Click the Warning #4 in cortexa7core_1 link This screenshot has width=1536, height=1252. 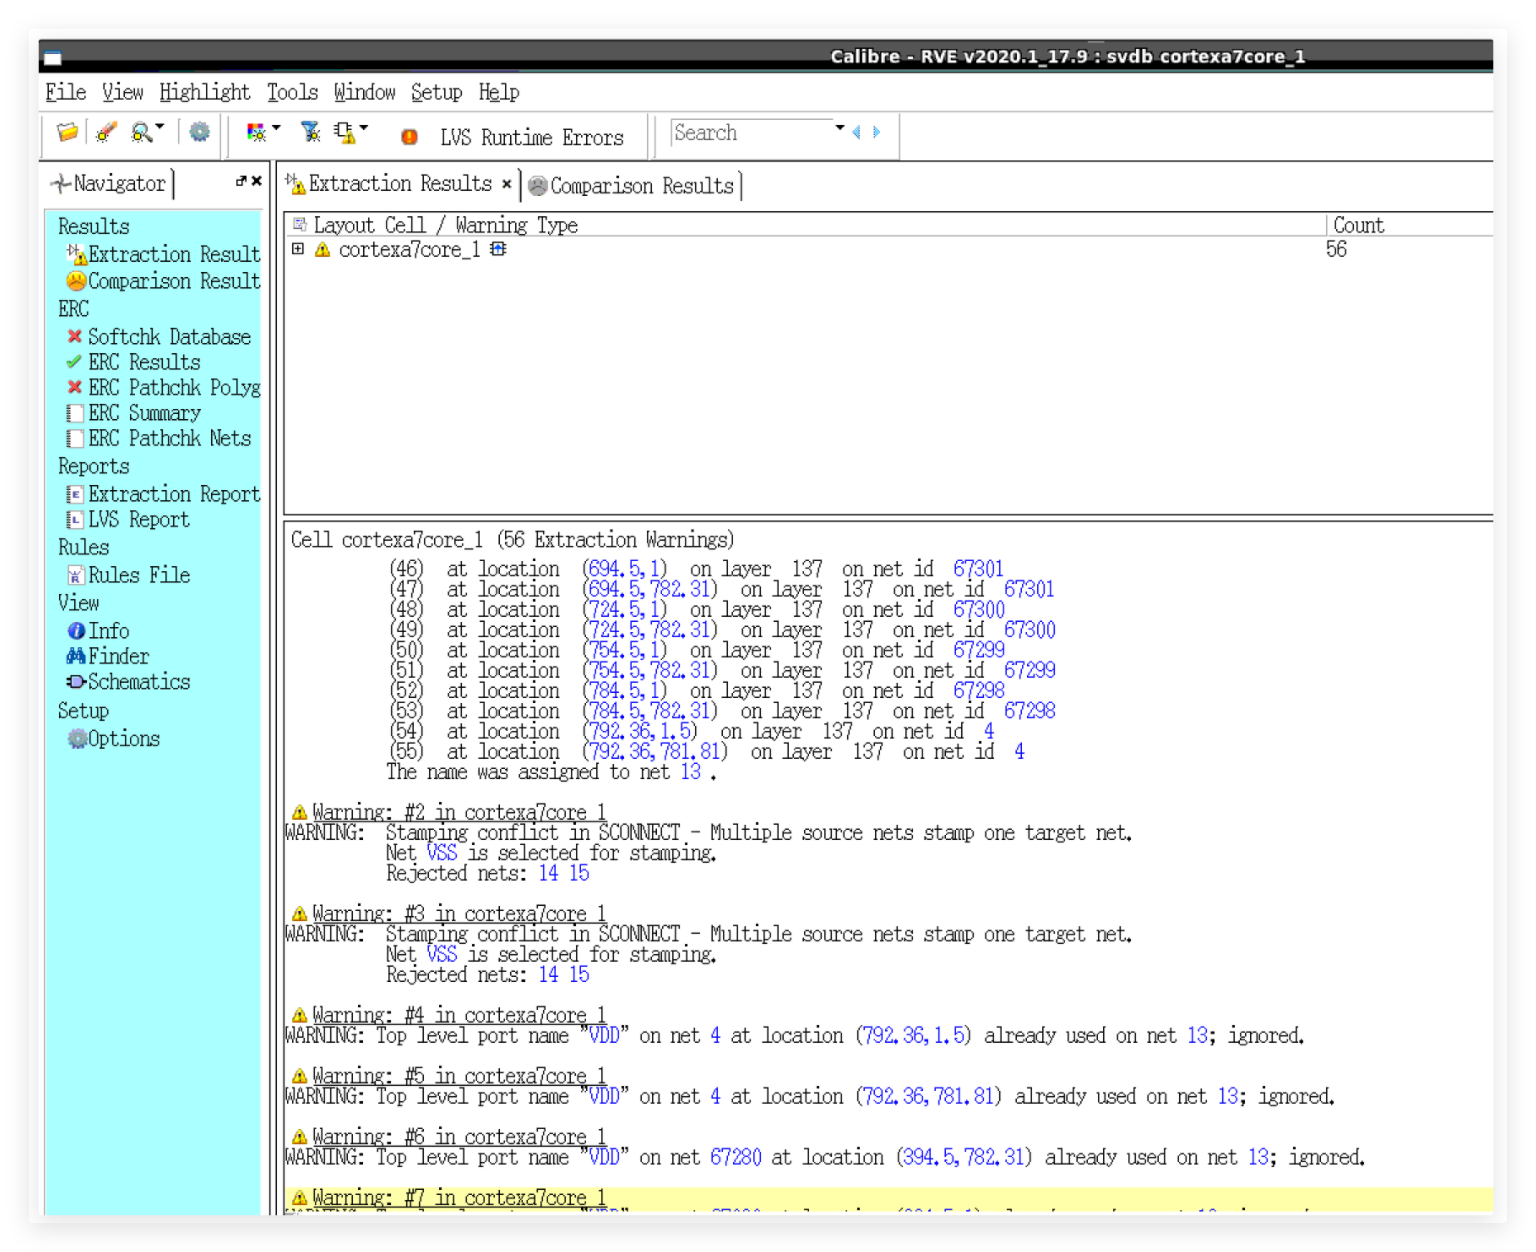click(x=459, y=1015)
